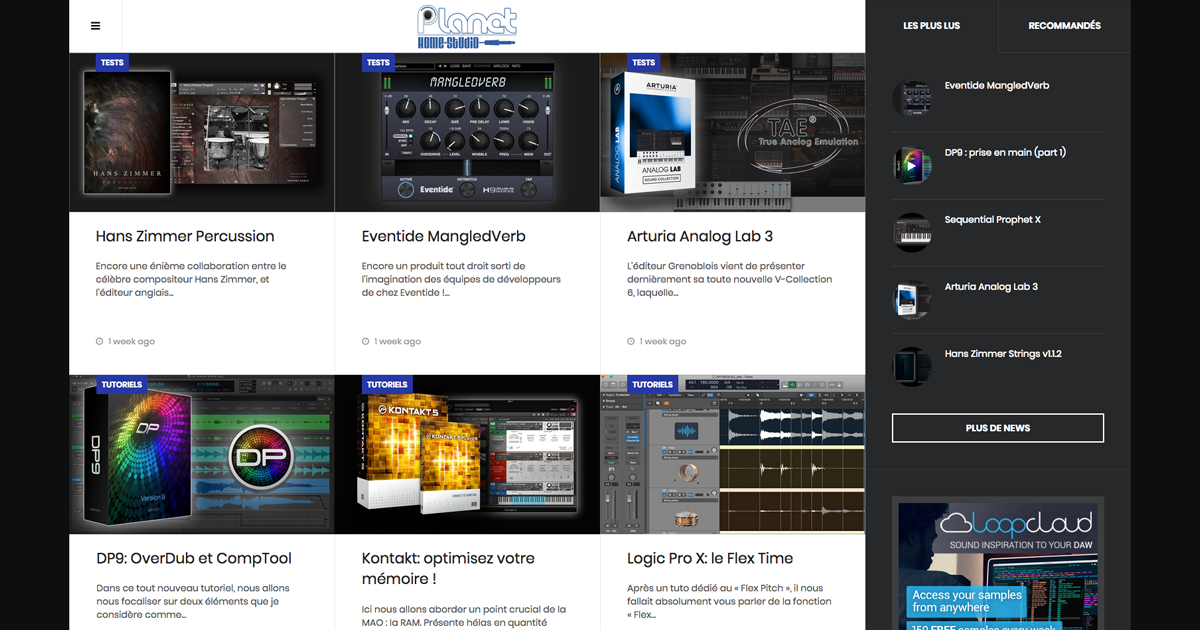Click the Hans Zimmer Strings sidebar thumbnail
The width and height of the screenshot is (1200, 630).
click(911, 366)
